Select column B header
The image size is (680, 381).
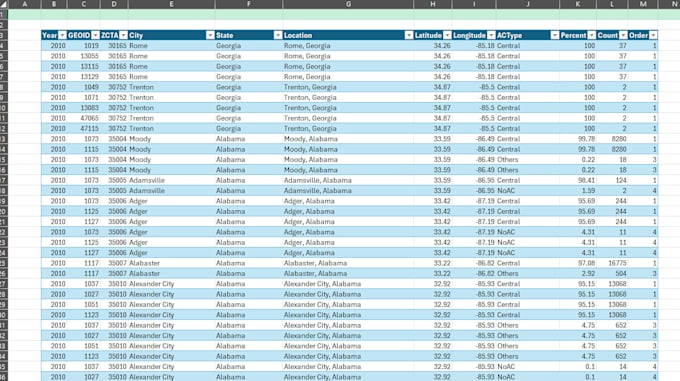coord(54,4)
